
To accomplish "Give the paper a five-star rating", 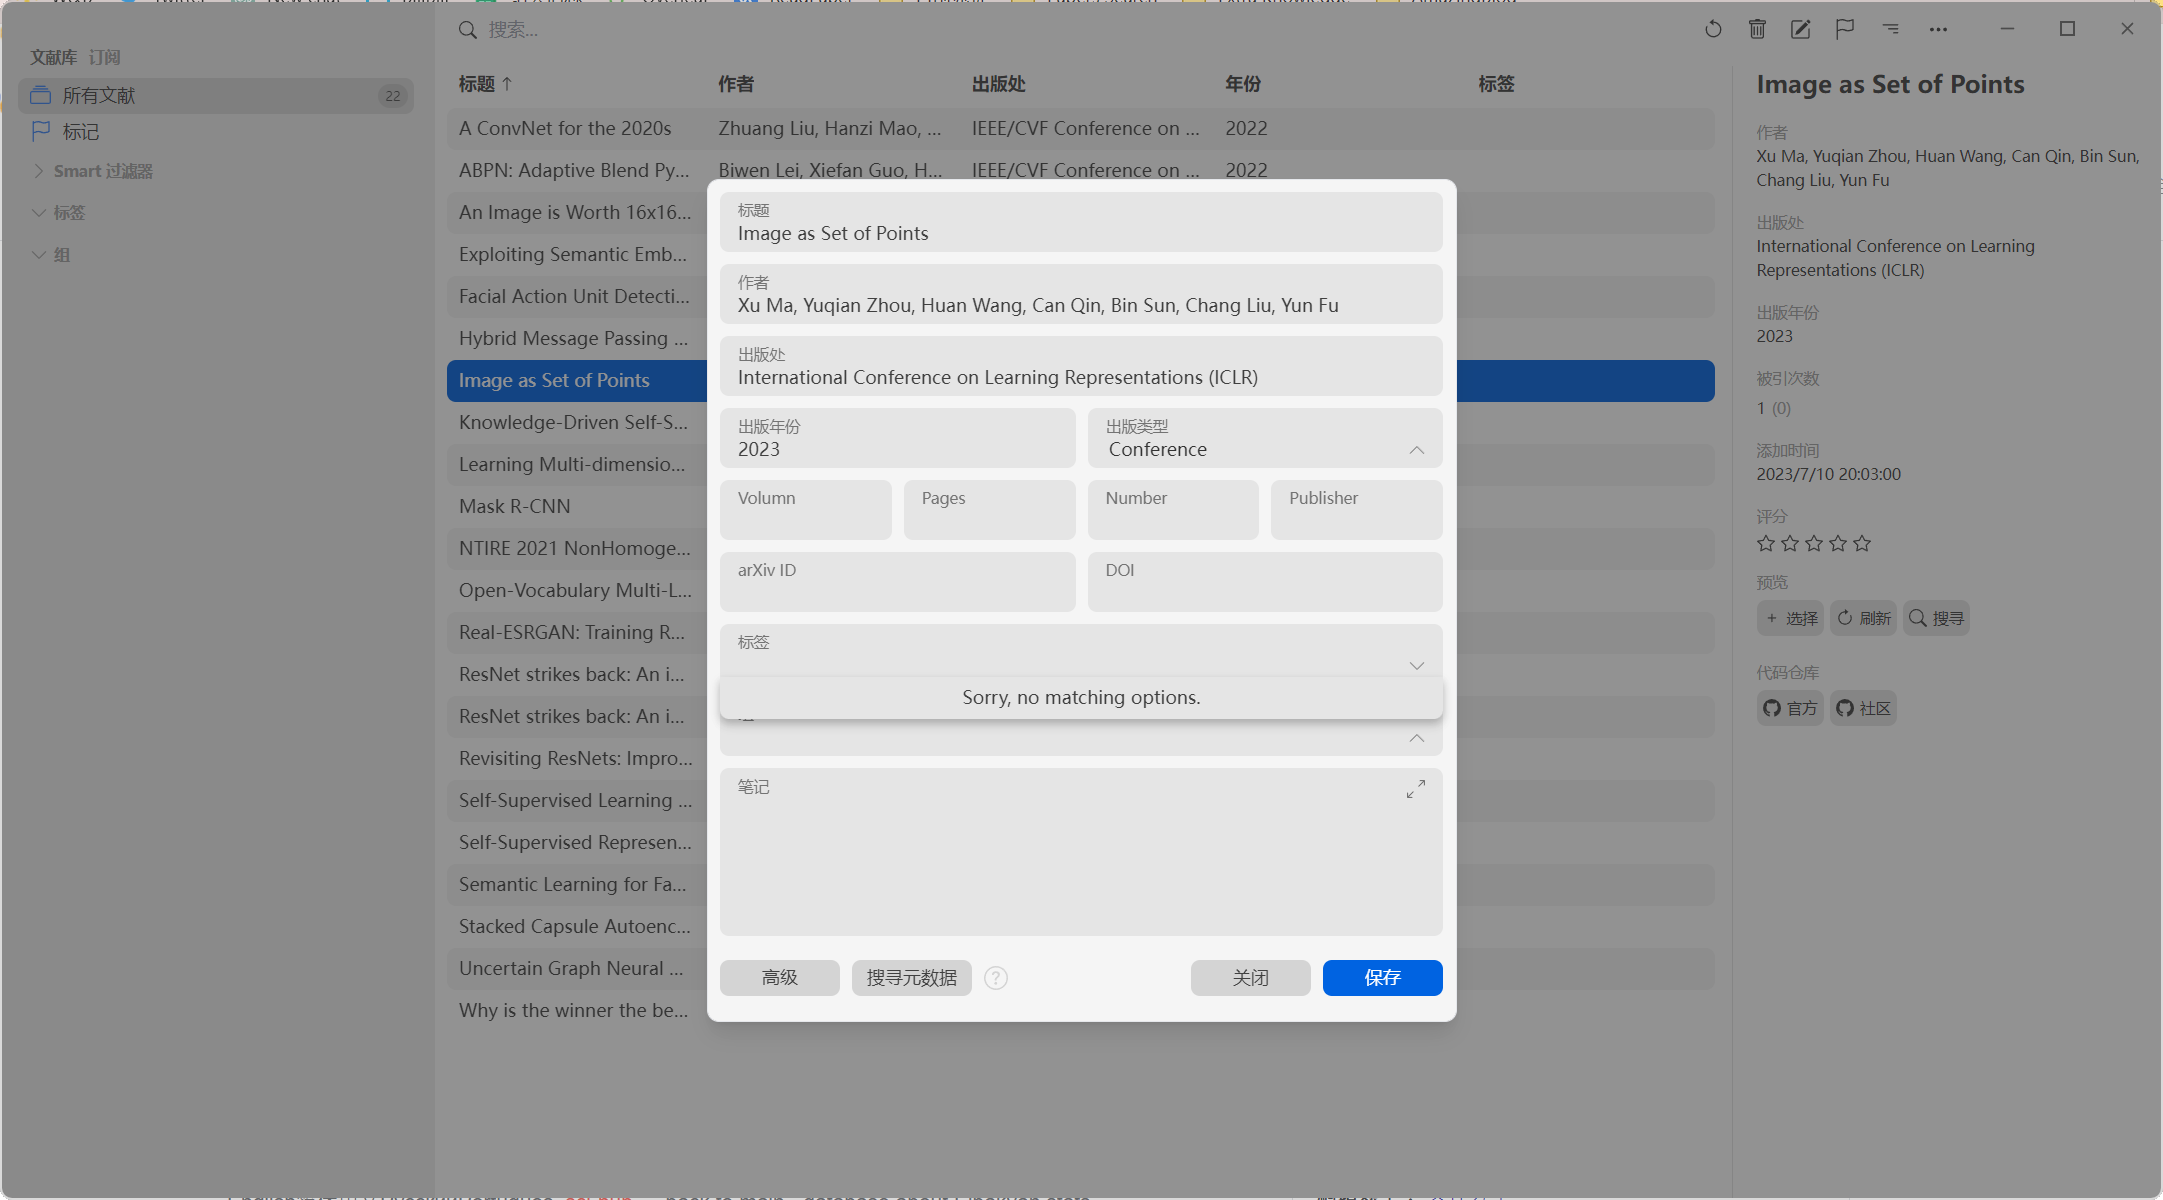I will point(1862,543).
